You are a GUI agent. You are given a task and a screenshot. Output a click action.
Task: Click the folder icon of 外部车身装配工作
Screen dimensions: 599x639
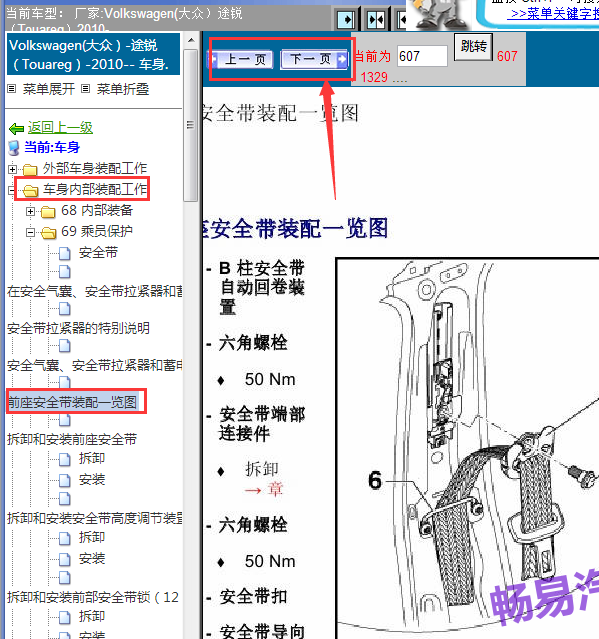click(x=30, y=169)
